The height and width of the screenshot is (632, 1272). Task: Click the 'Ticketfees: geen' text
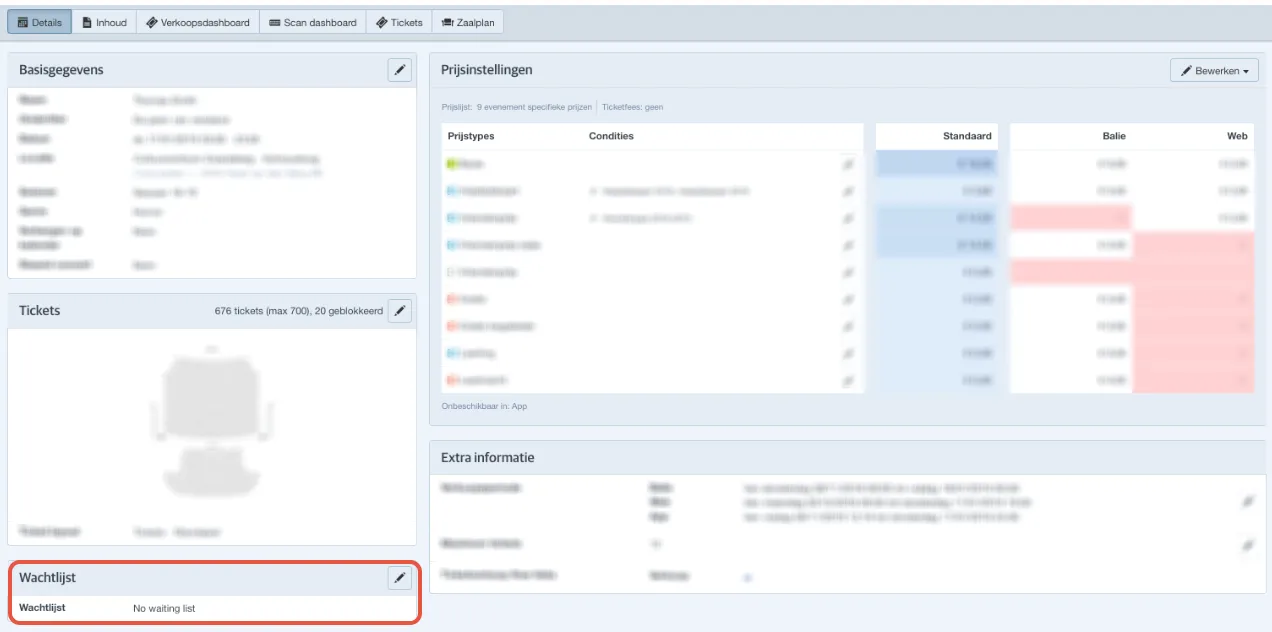(x=632, y=107)
